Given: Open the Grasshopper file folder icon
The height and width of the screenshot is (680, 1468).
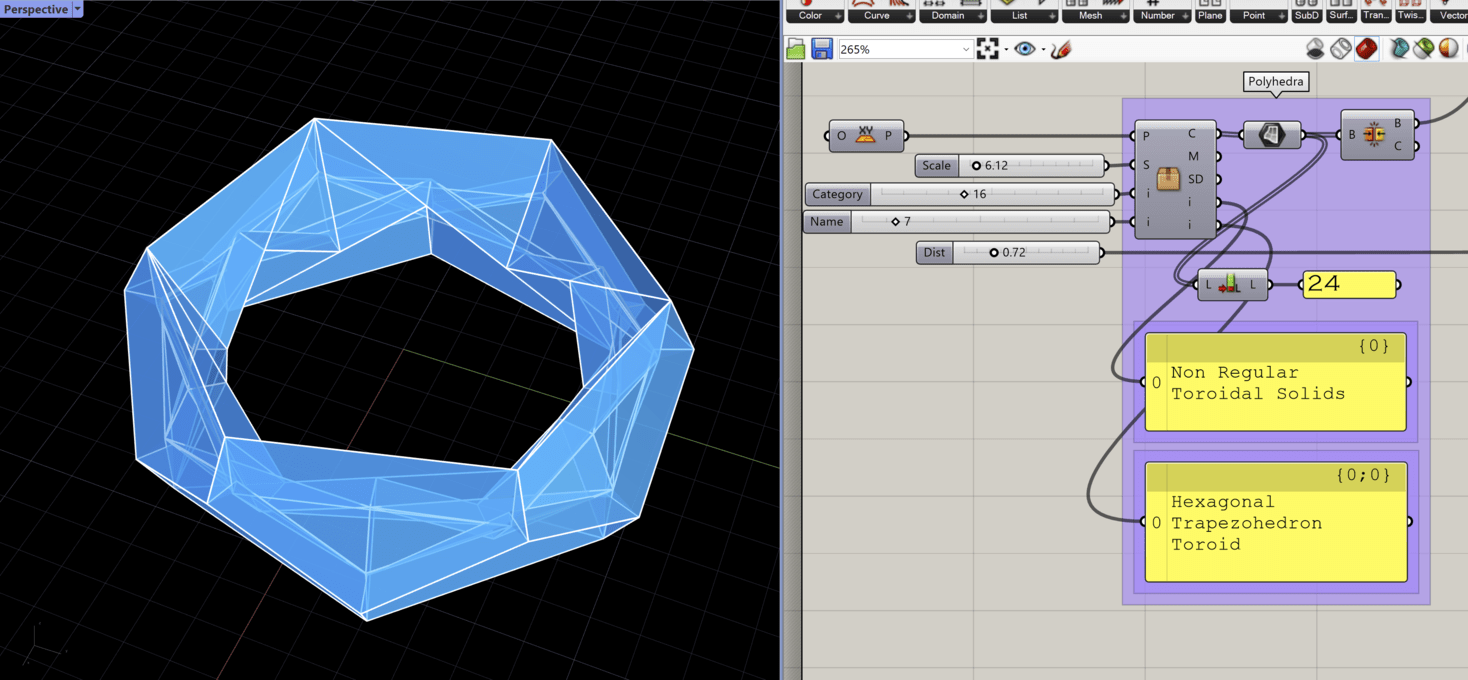Looking at the screenshot, I should coord(796,49).
